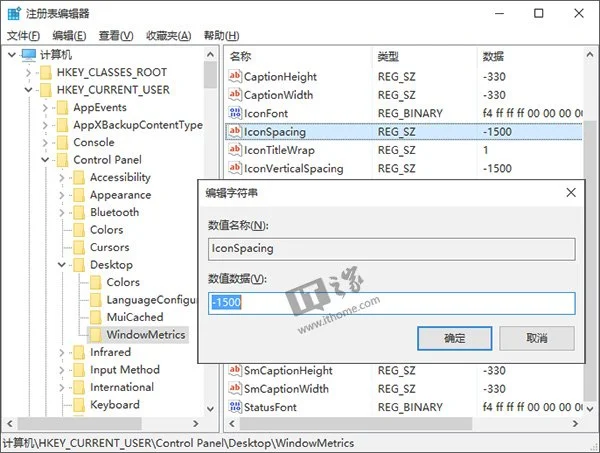The height and width of the screenshot is (453, 600).
Task: Collapse the HKEY_CURRENT_USER tree node
Action: (29, 90)
